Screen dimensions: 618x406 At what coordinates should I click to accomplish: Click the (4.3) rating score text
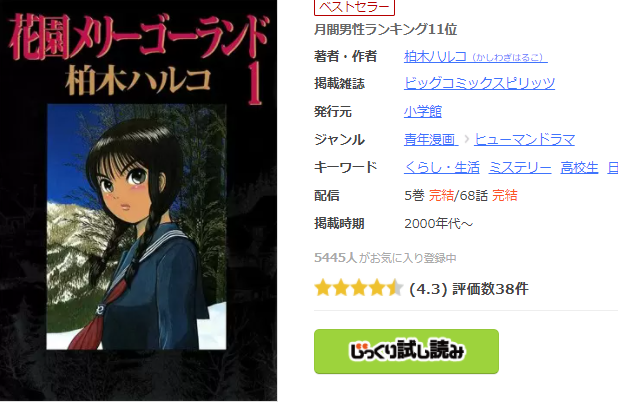coord(428,289)
